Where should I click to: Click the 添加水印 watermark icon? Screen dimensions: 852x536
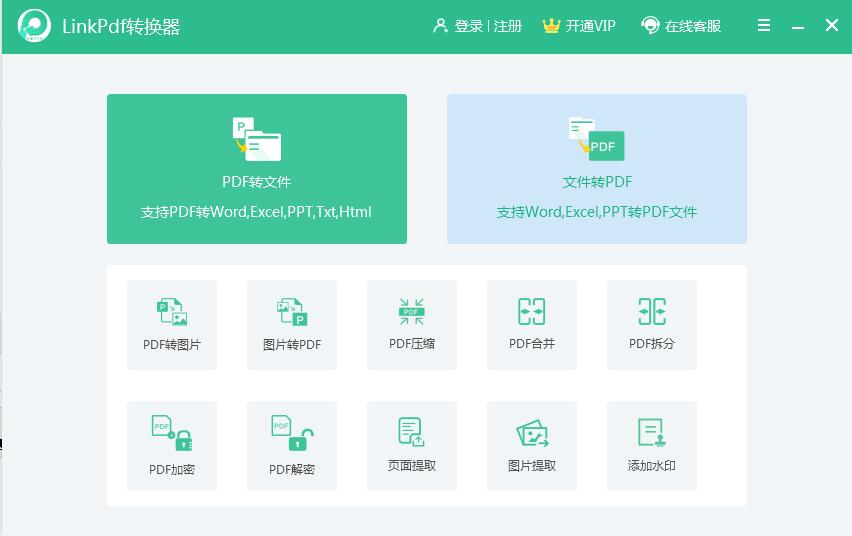[x=652, y=432]
